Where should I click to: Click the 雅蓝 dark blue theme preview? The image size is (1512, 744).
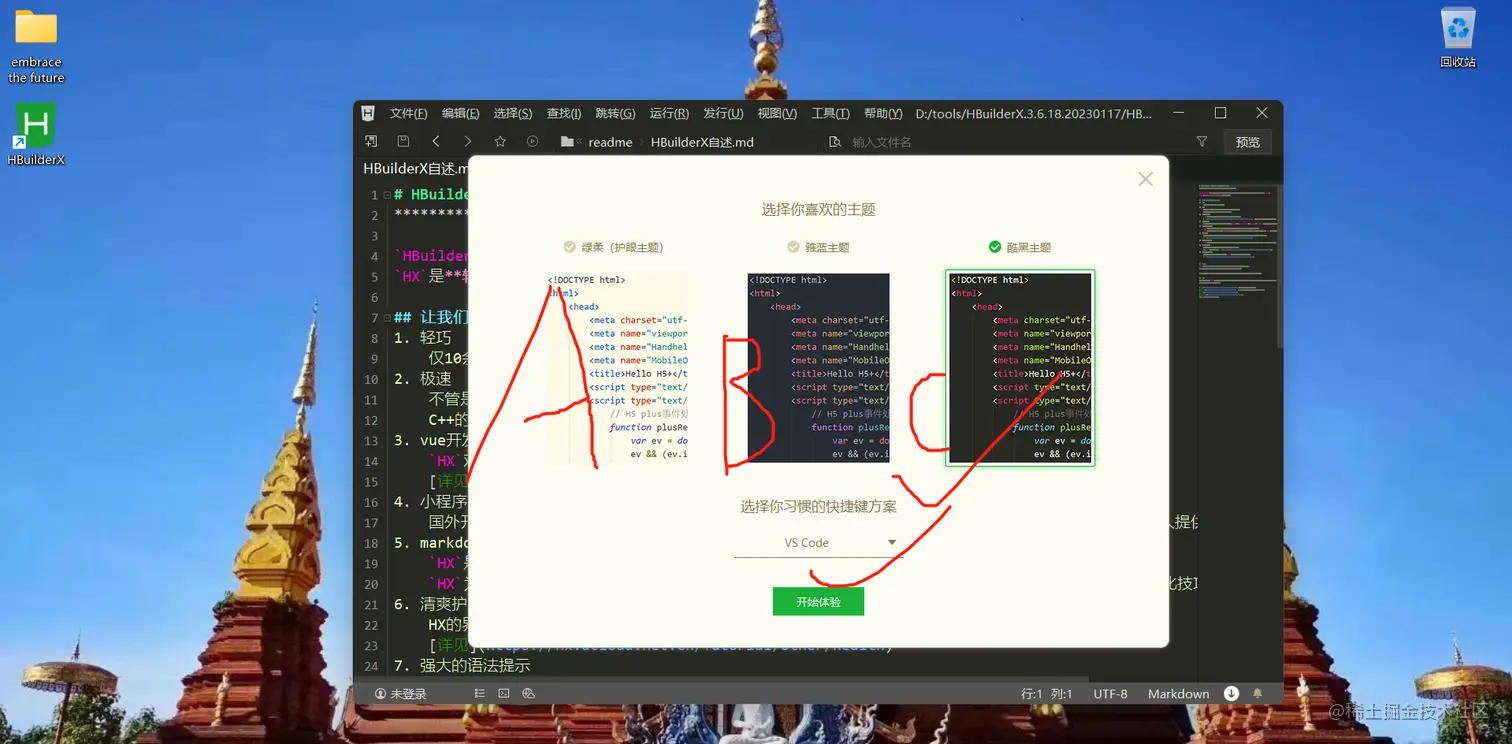pos(818,367)
